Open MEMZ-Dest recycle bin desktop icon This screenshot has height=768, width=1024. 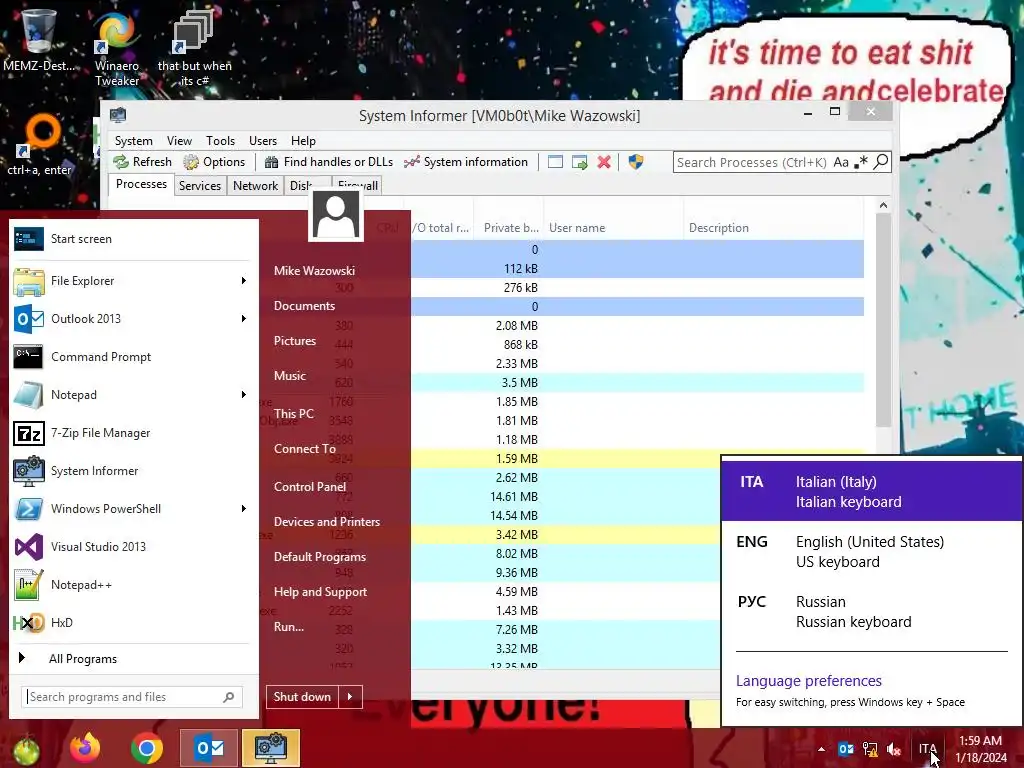[39, 40]
